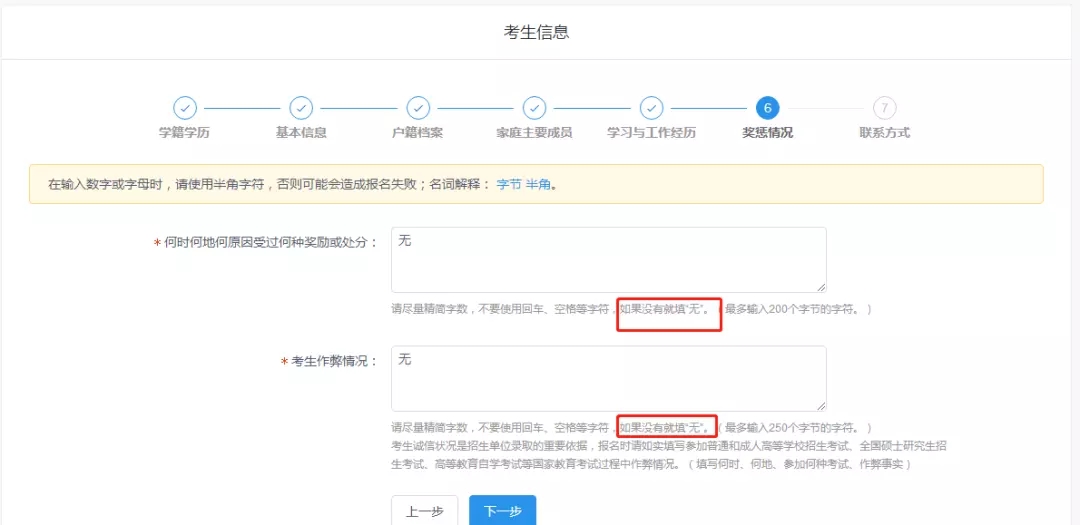Grab the resize handle of 考生作弊情况 textarea

coord(821,405)
